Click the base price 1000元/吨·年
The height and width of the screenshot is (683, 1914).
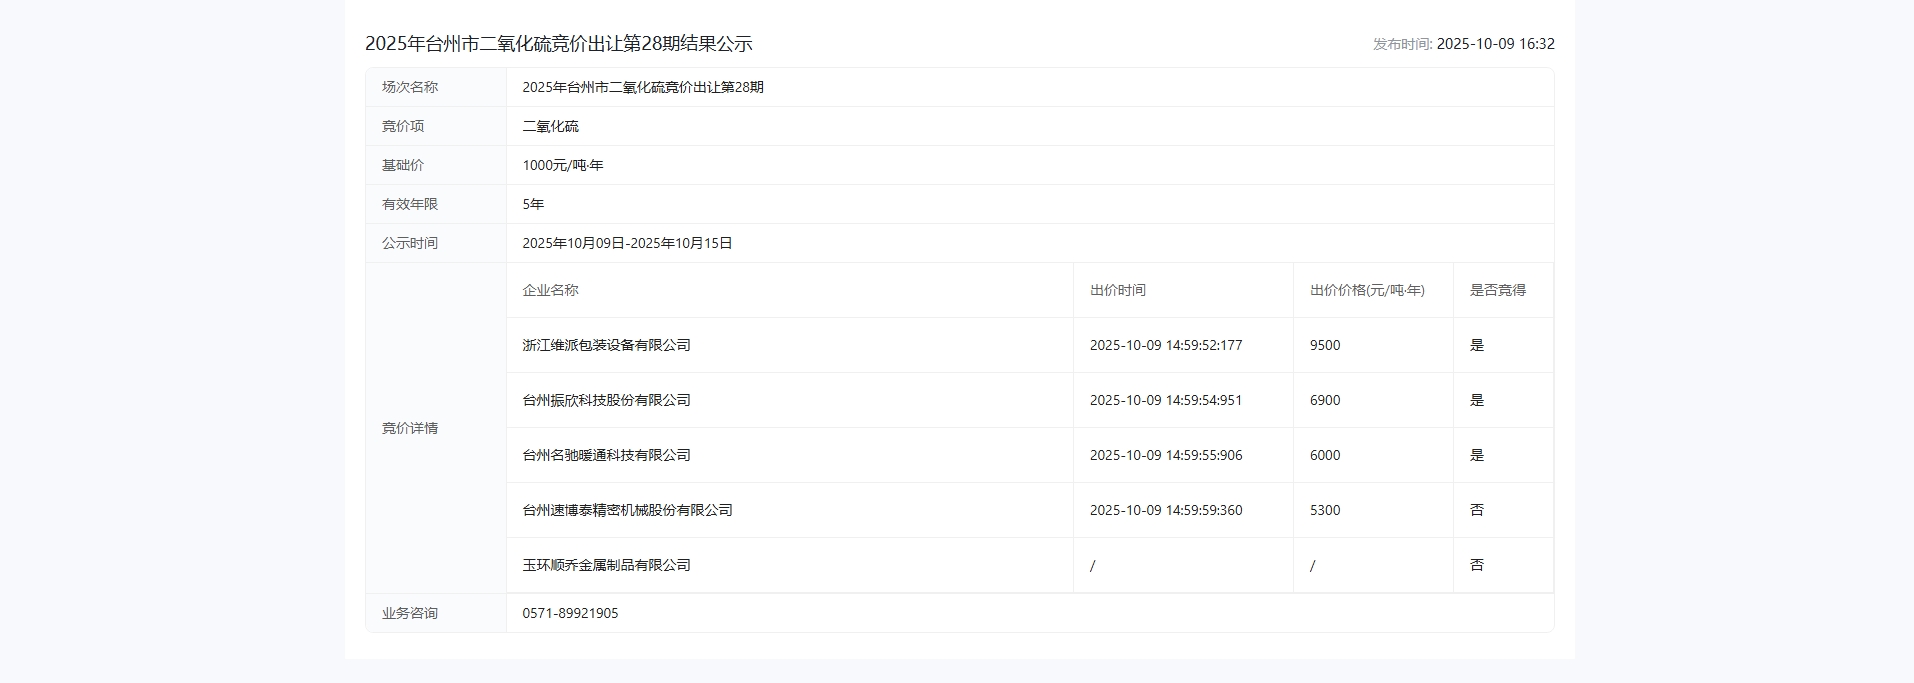tap(562, 165)
